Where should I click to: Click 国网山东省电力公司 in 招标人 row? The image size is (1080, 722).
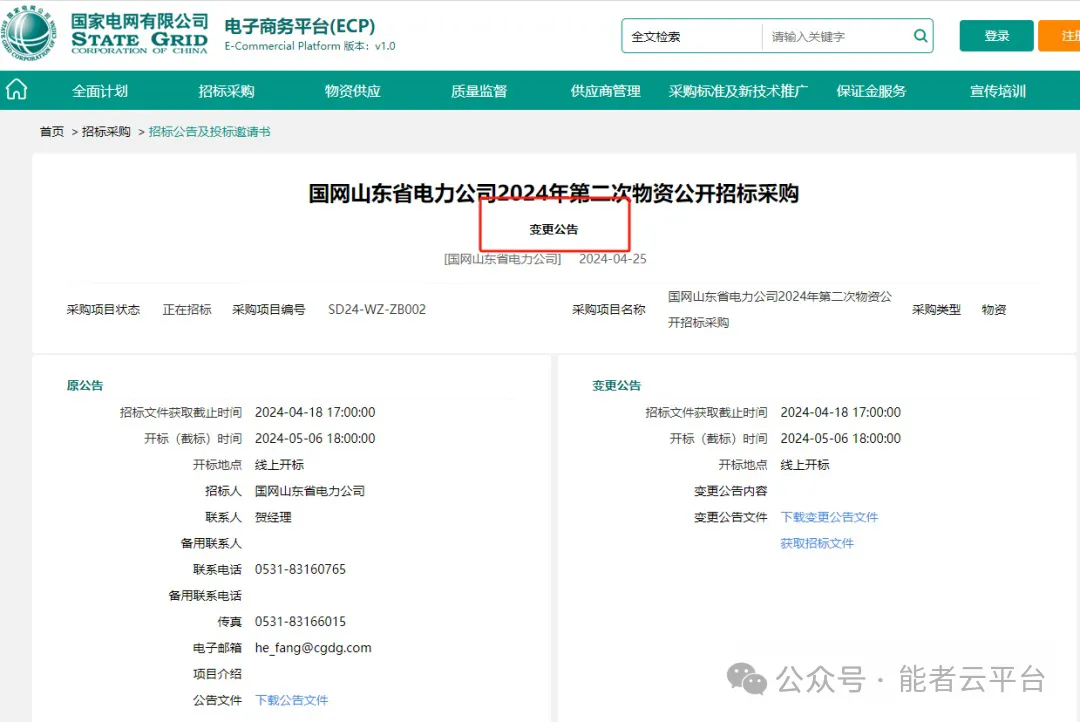(x=310, y=491)
